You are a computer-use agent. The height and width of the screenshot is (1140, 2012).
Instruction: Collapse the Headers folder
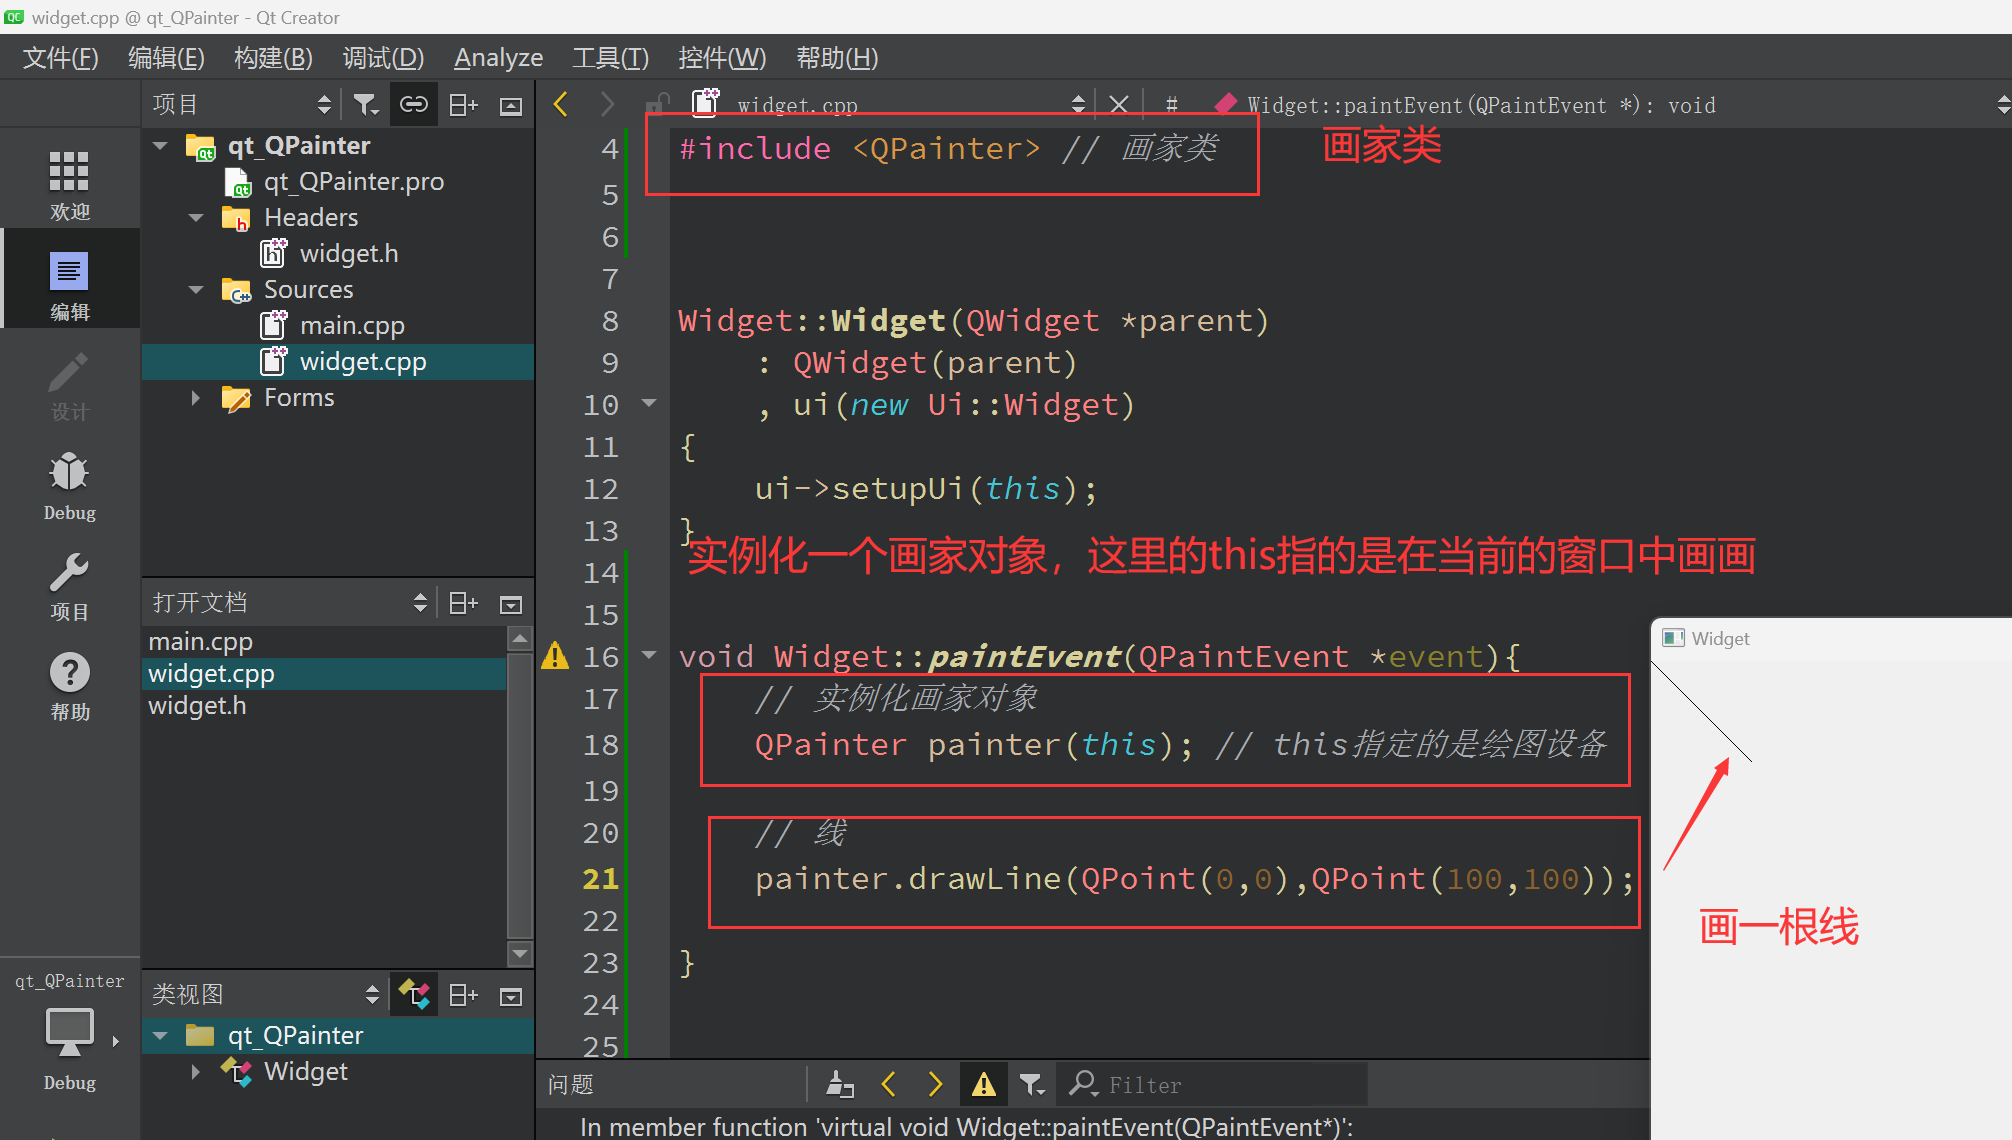pos(196,218)
